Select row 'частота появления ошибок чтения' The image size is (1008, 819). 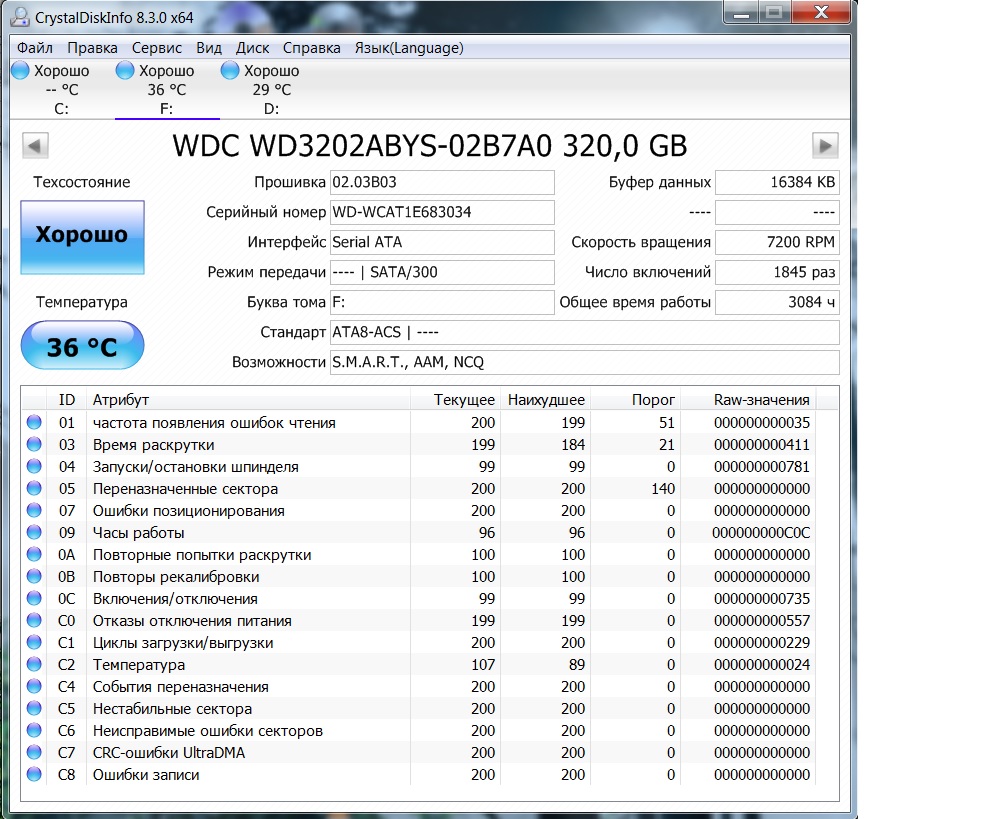pos(418,422)
